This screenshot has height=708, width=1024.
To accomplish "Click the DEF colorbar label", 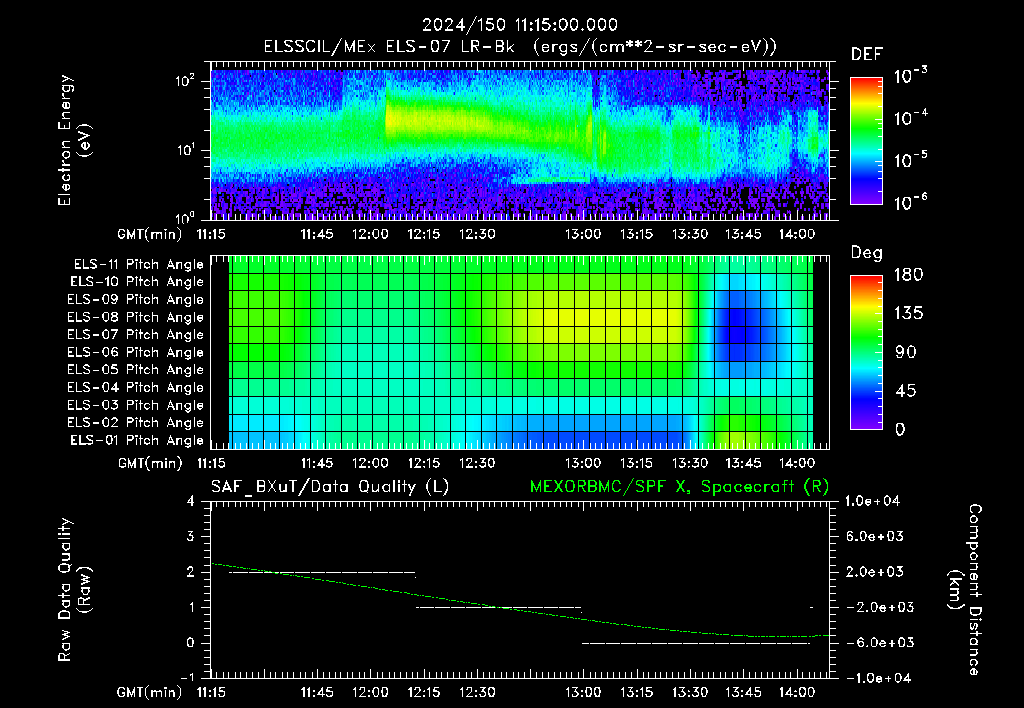I will click(x=867, y=54).
